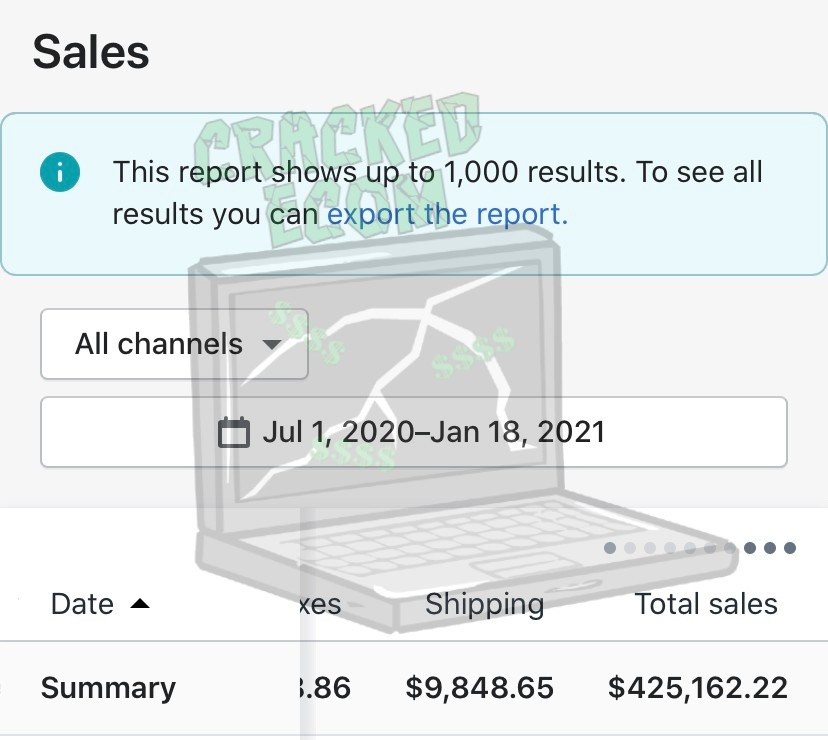The width and height of the screenshot is (828, 740).
Task: Sort by the Total sales column header
Action: pos(706,604)
